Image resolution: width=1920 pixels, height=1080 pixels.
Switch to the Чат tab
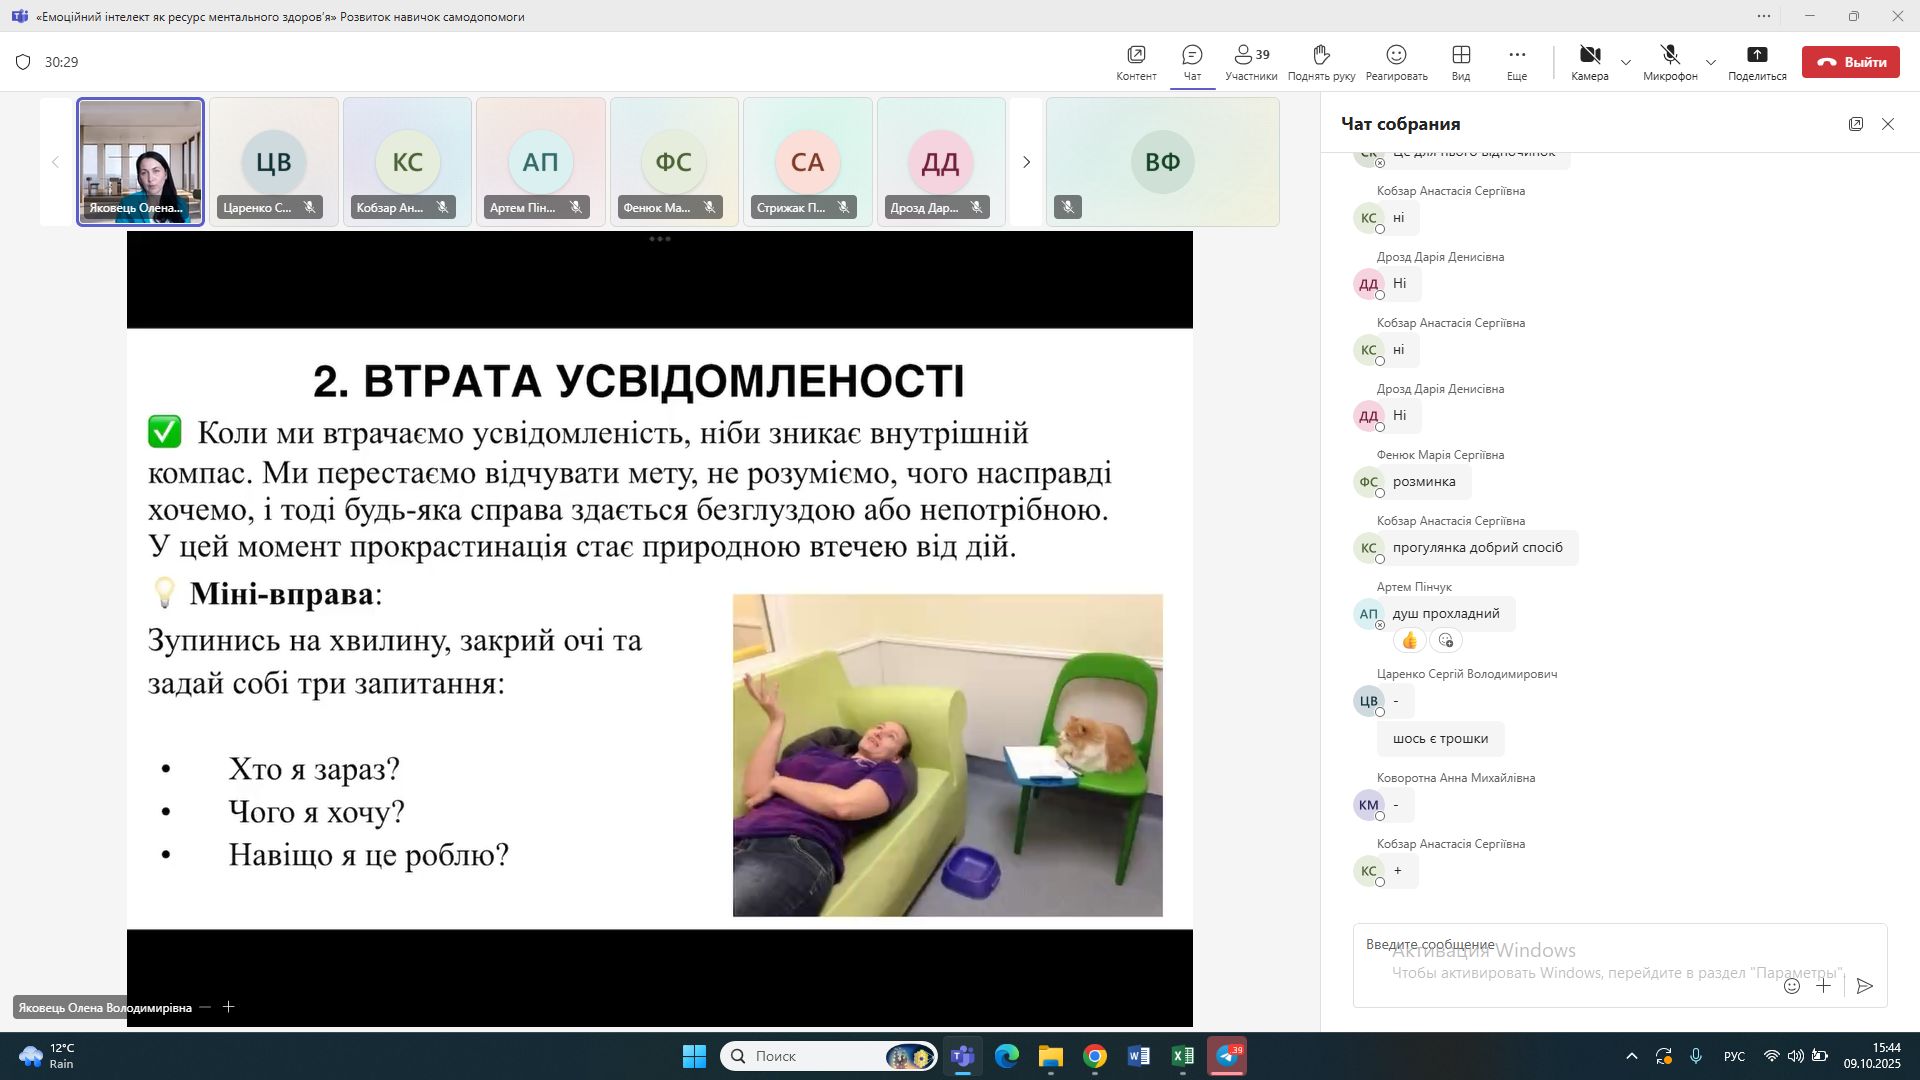(x=1192, y=55)
